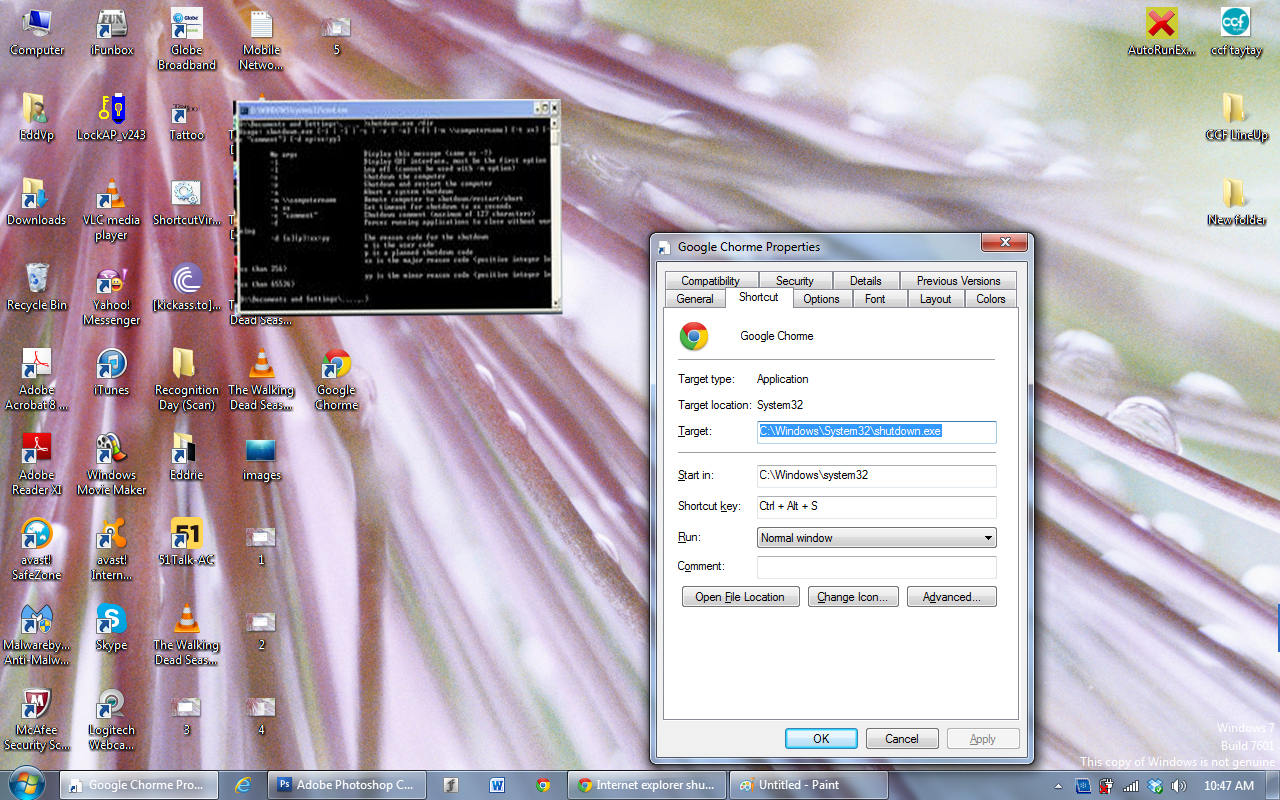Screen dimensions: 1280x800
Task: Select the image file named 1
Action: 261,542
